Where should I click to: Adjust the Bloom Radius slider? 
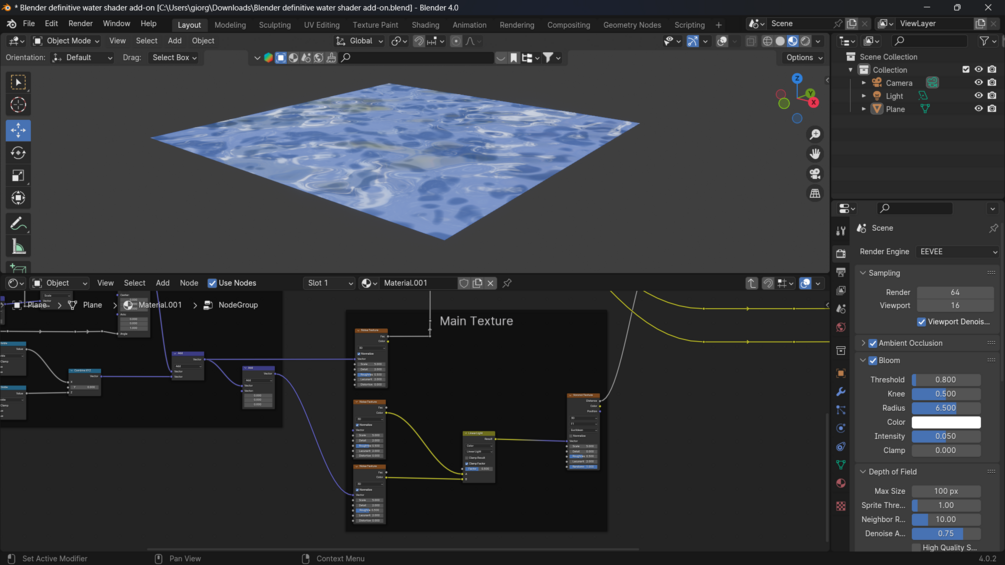click(x=946, y=408)
